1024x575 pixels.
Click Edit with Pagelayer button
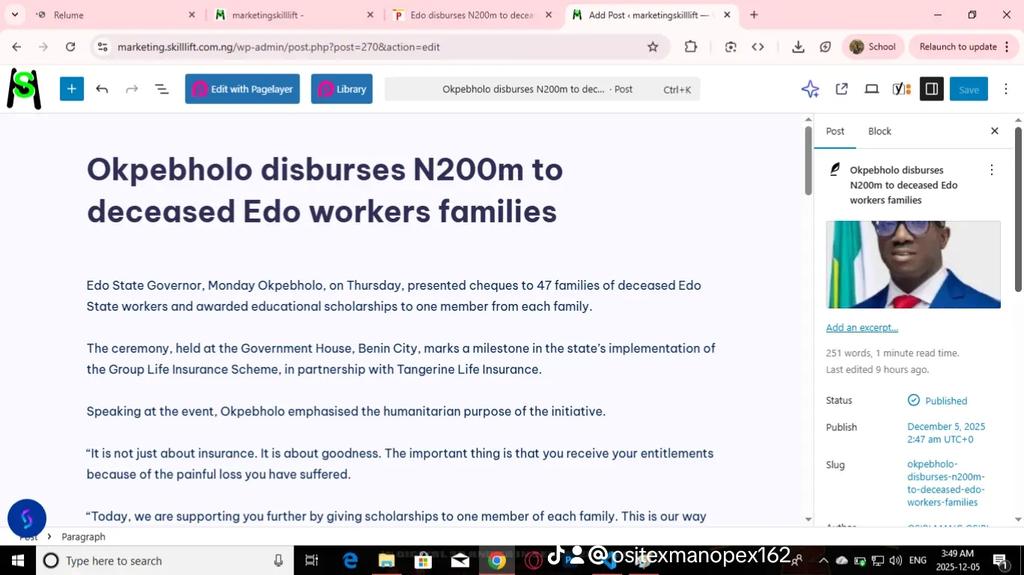pyautogui.click(x=242, y=89)
